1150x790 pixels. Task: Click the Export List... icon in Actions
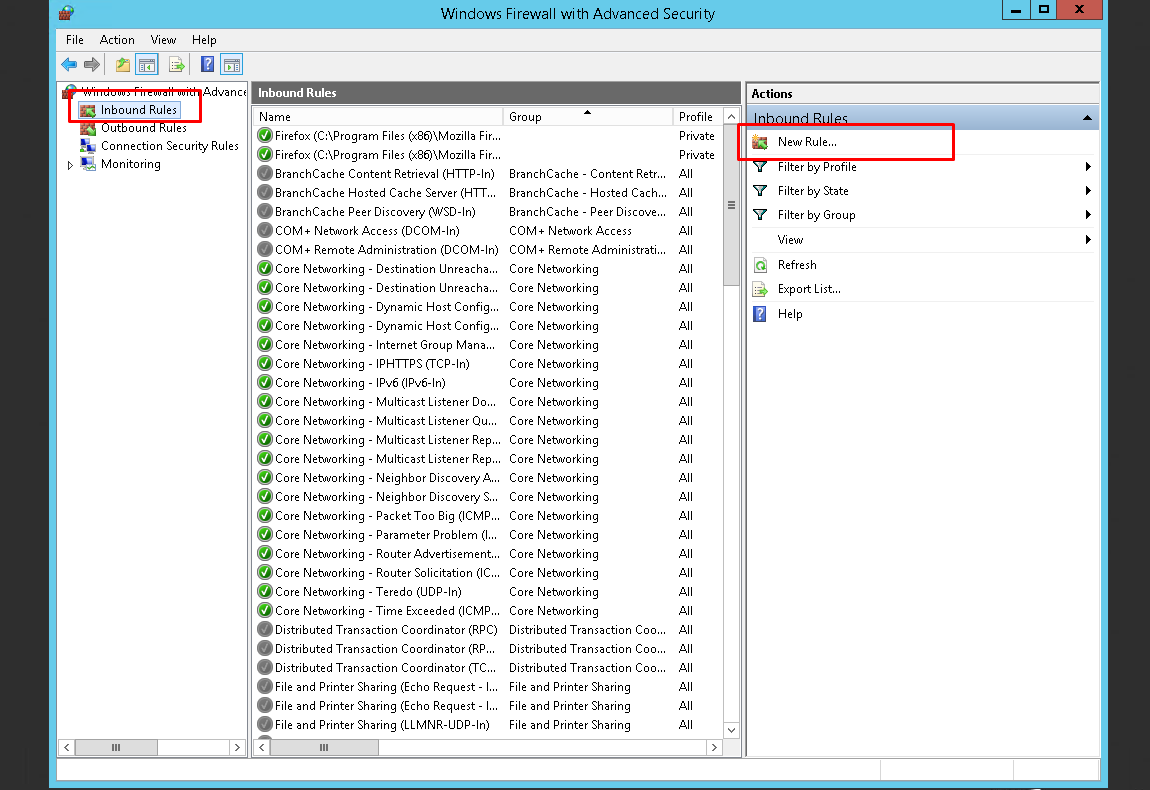[x=760, y=289]
